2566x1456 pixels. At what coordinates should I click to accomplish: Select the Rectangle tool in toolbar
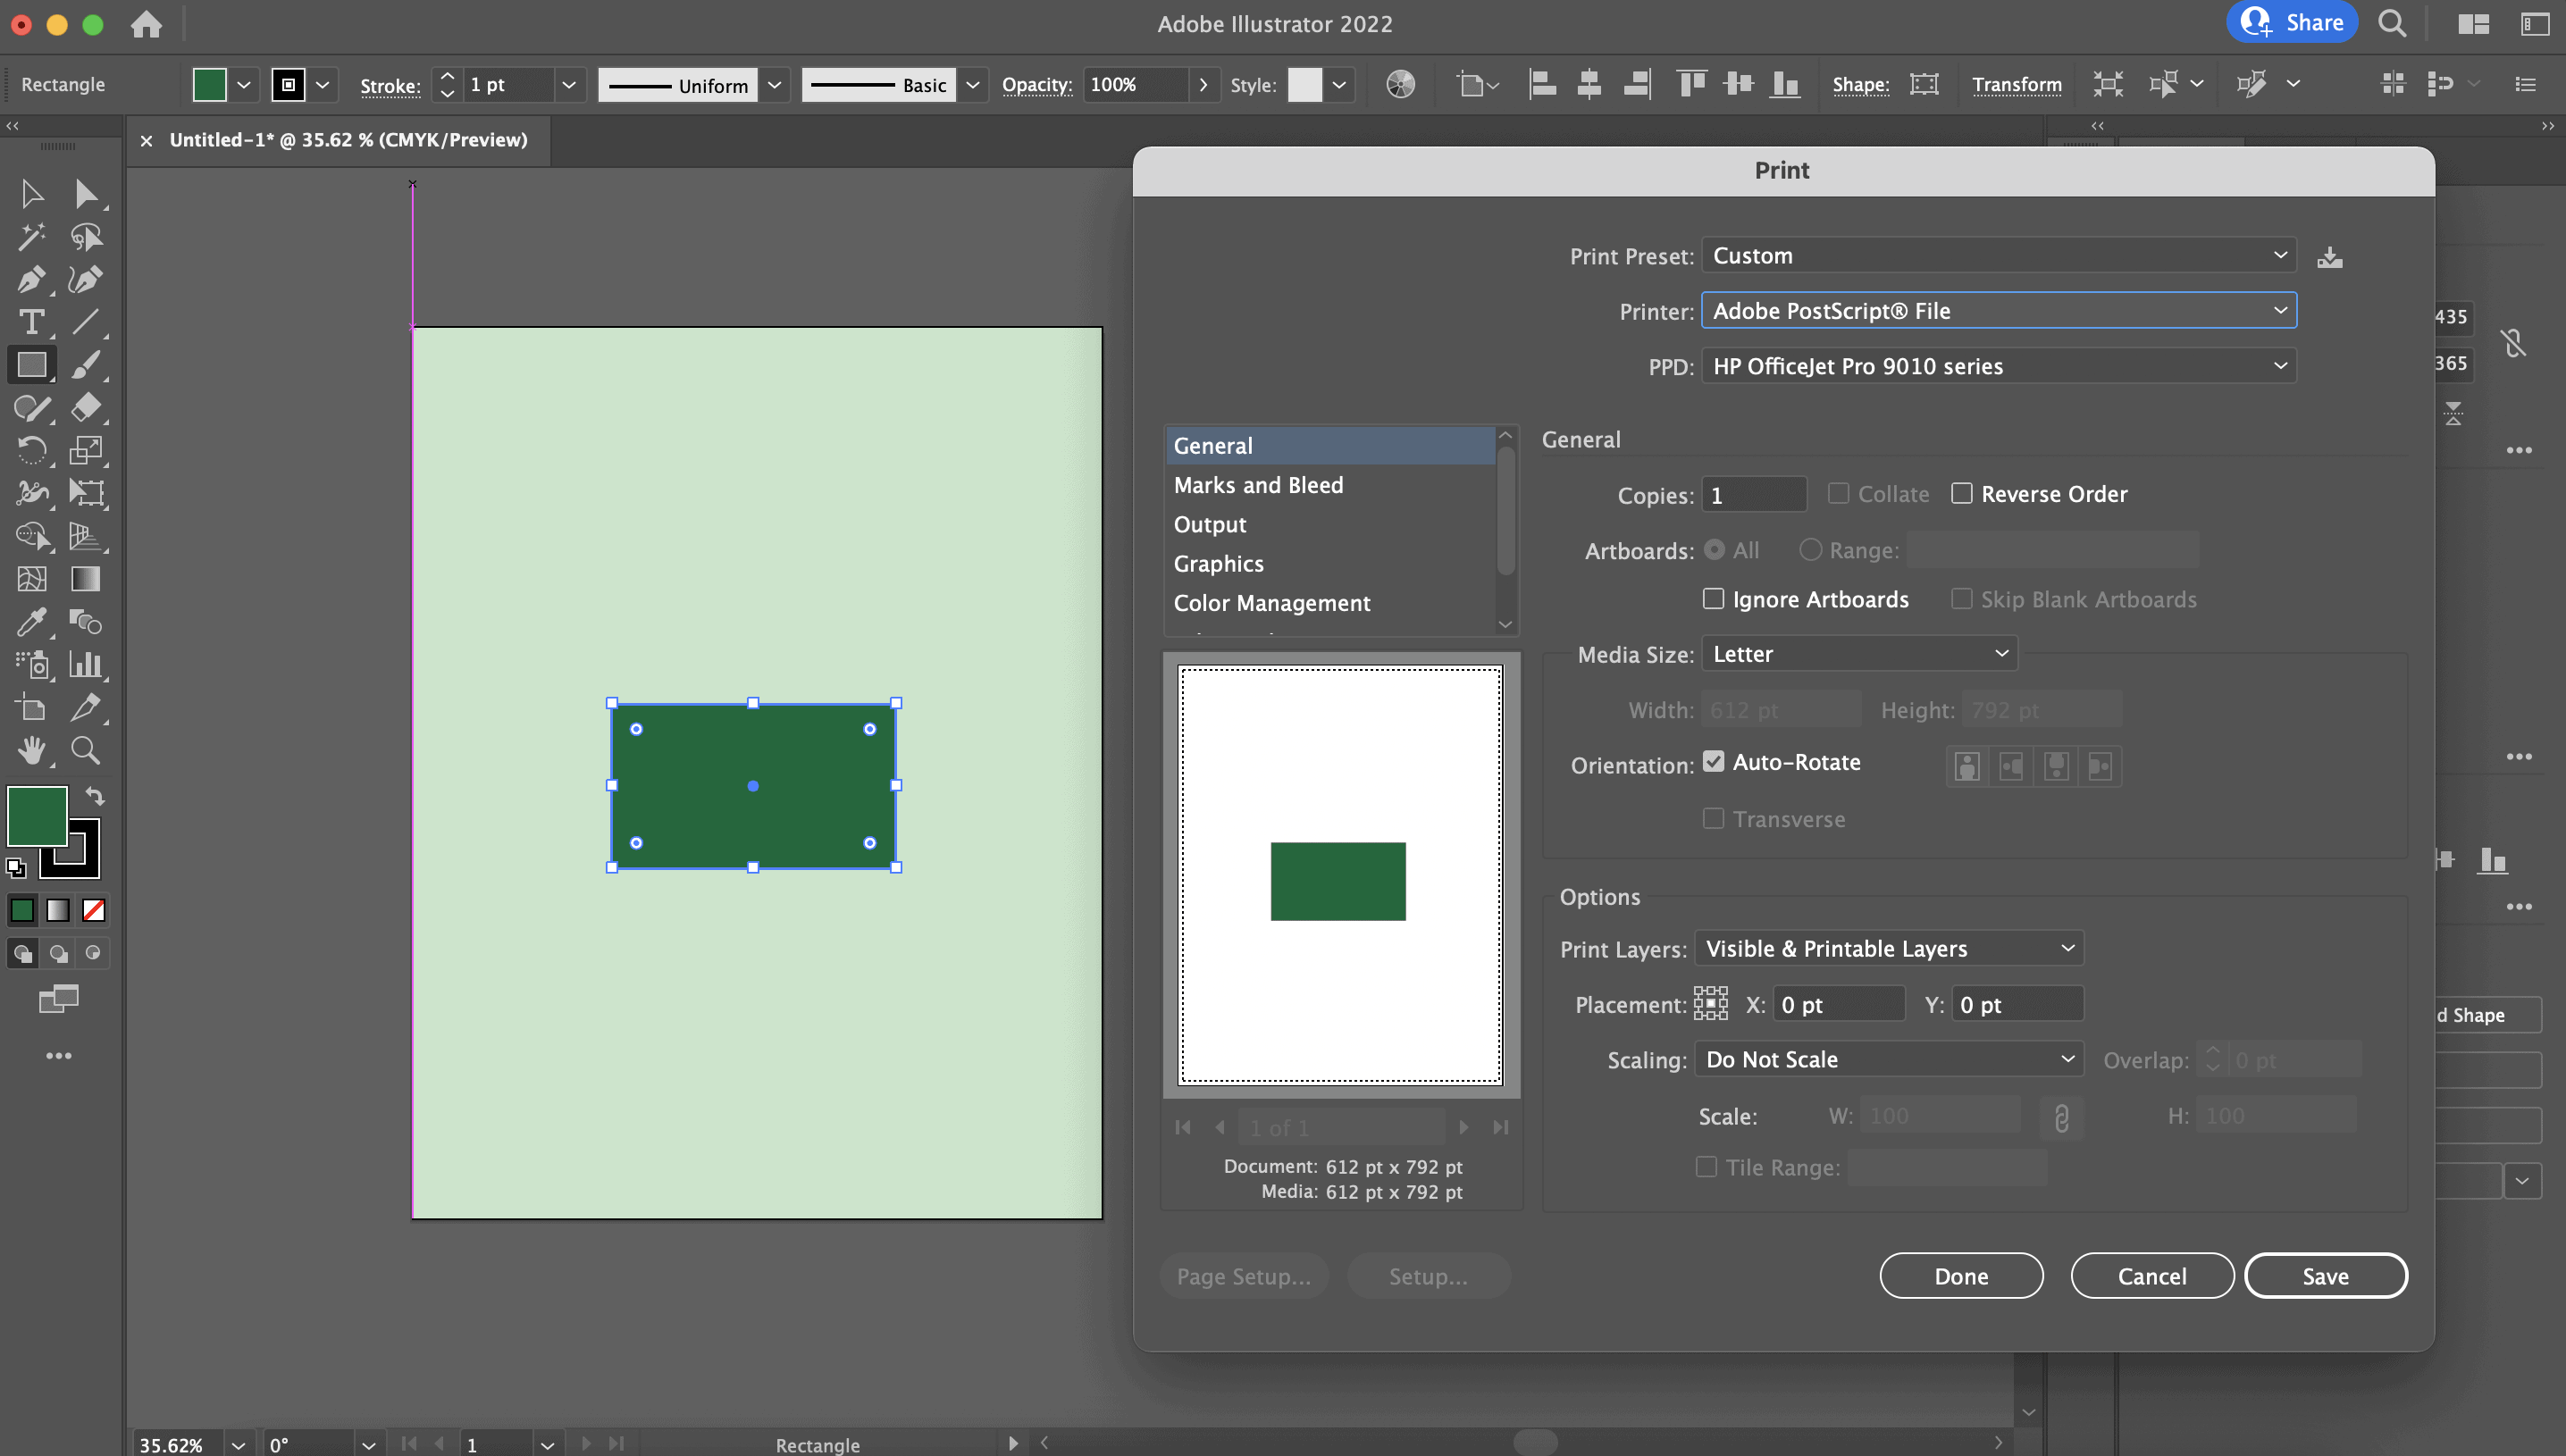point(30,364)
